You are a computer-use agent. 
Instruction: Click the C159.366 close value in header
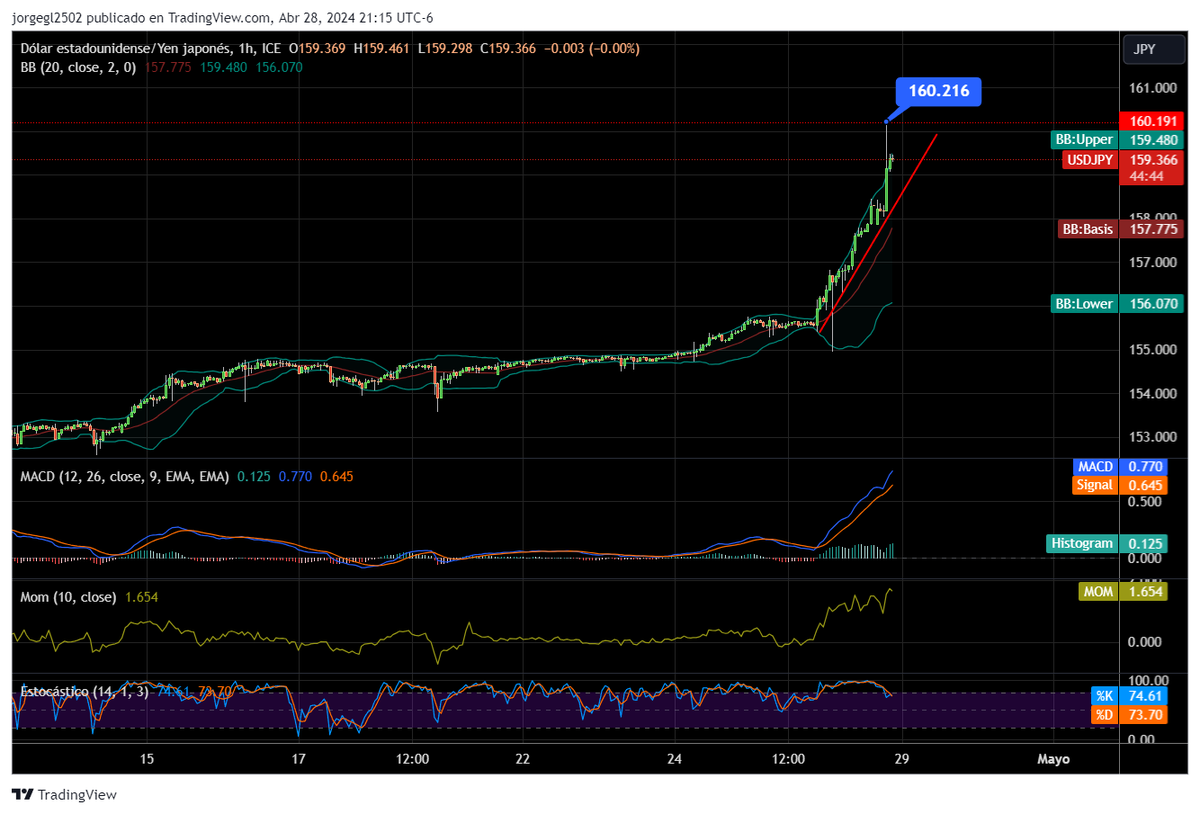point(509,48)
